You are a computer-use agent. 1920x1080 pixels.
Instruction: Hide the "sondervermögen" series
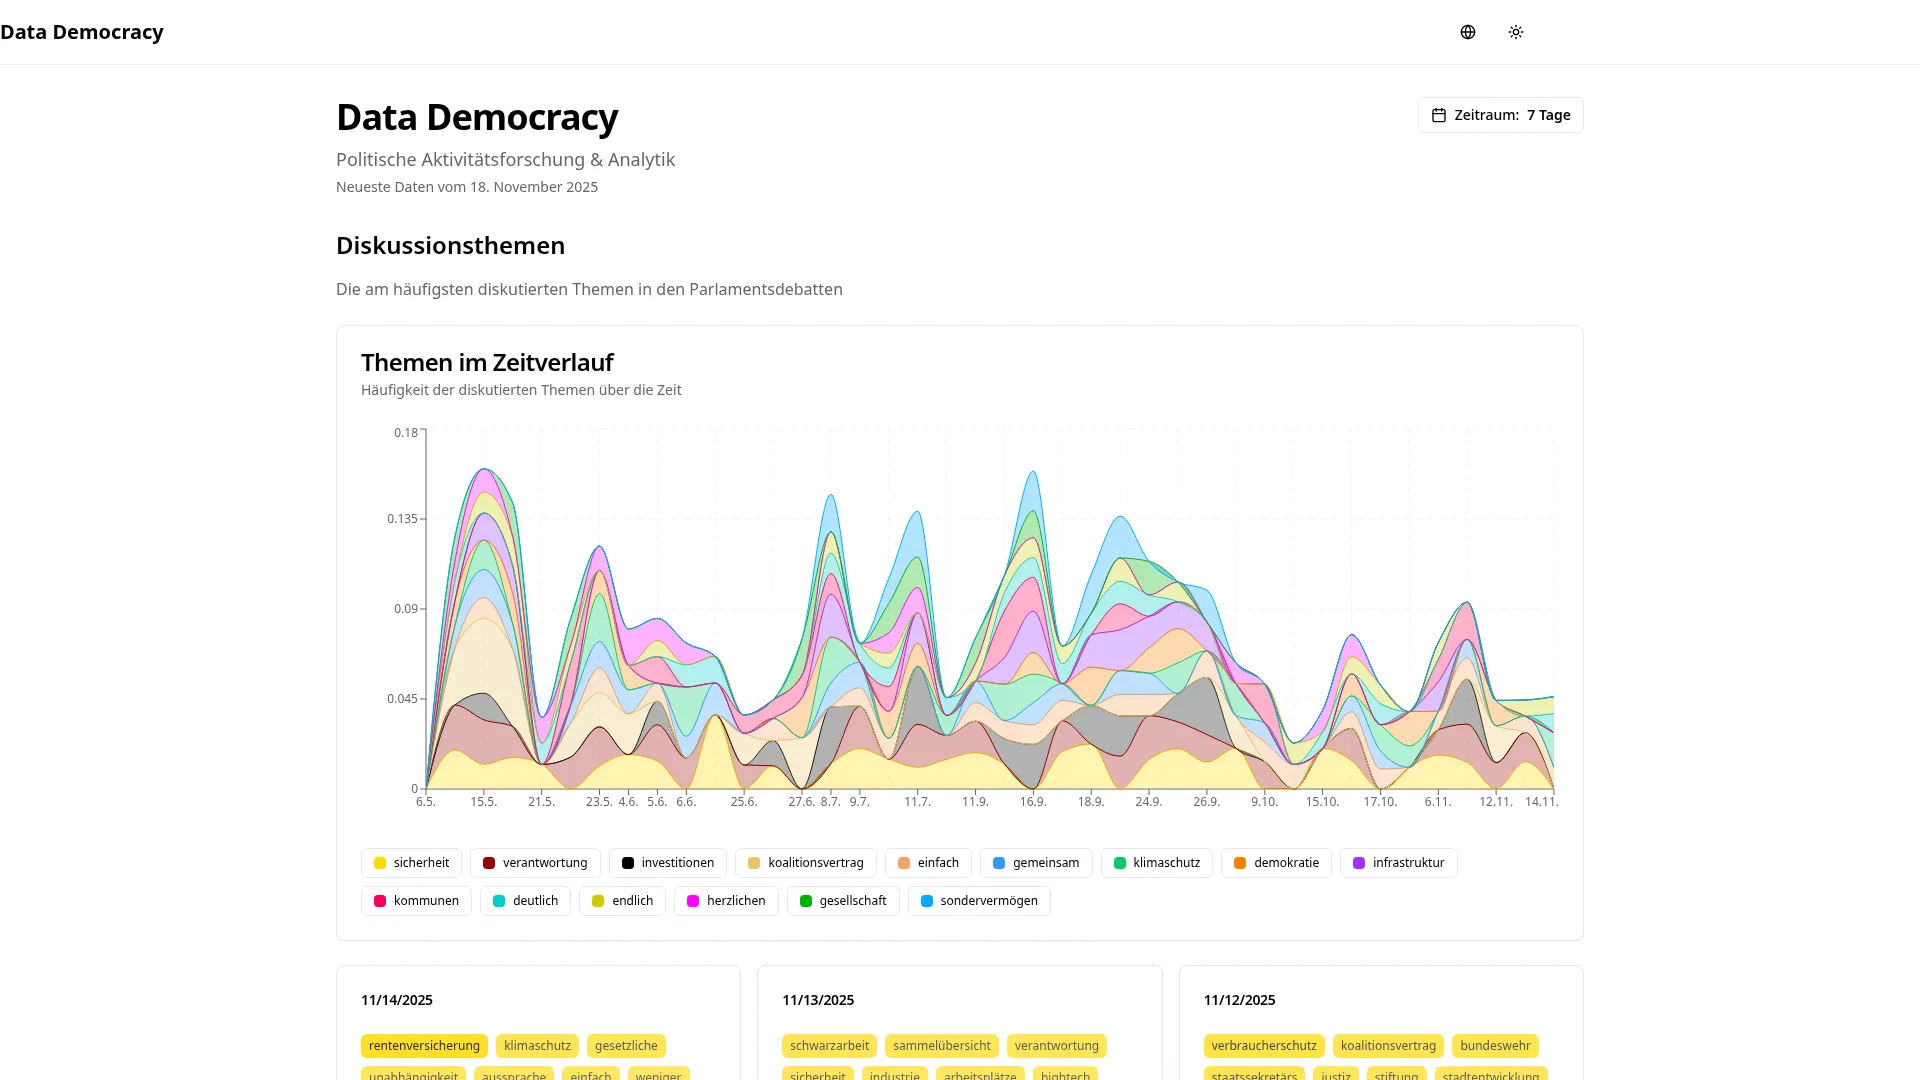978,900
